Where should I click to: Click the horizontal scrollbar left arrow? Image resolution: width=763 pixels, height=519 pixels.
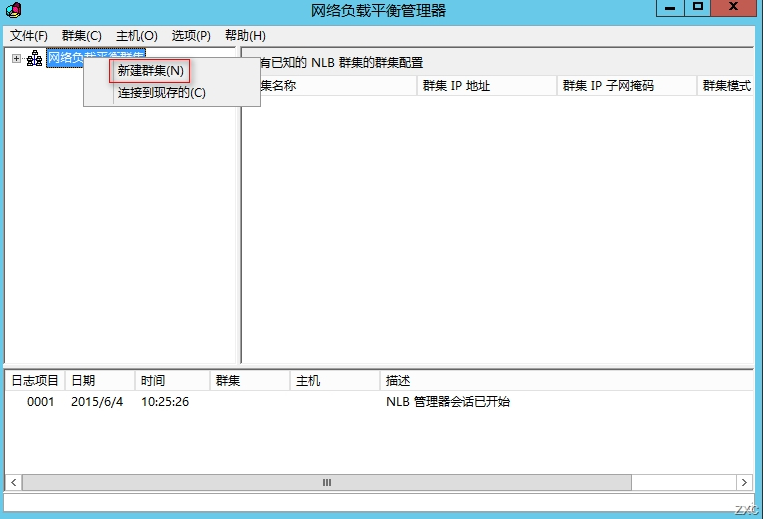[x=14, y=483]
